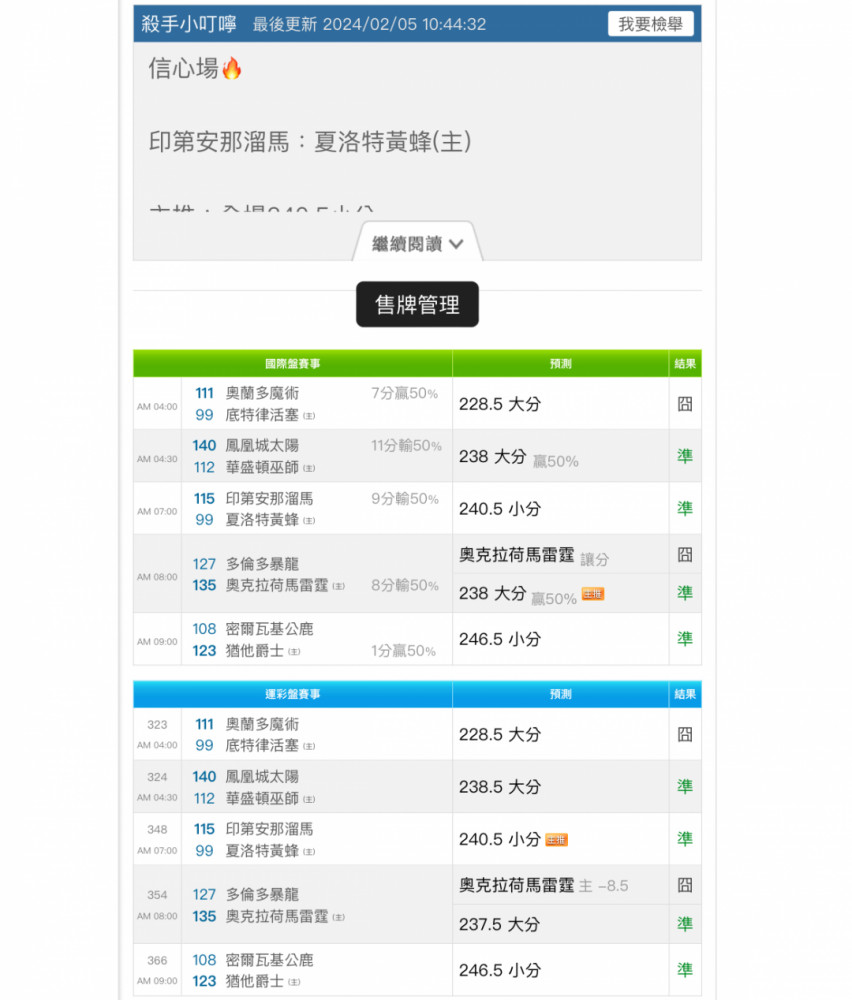Click the 囧 result beside 奧克拉荷馬雷霆 主 -8.5
Screen dimensions: 852x1000
pos(684,885)
